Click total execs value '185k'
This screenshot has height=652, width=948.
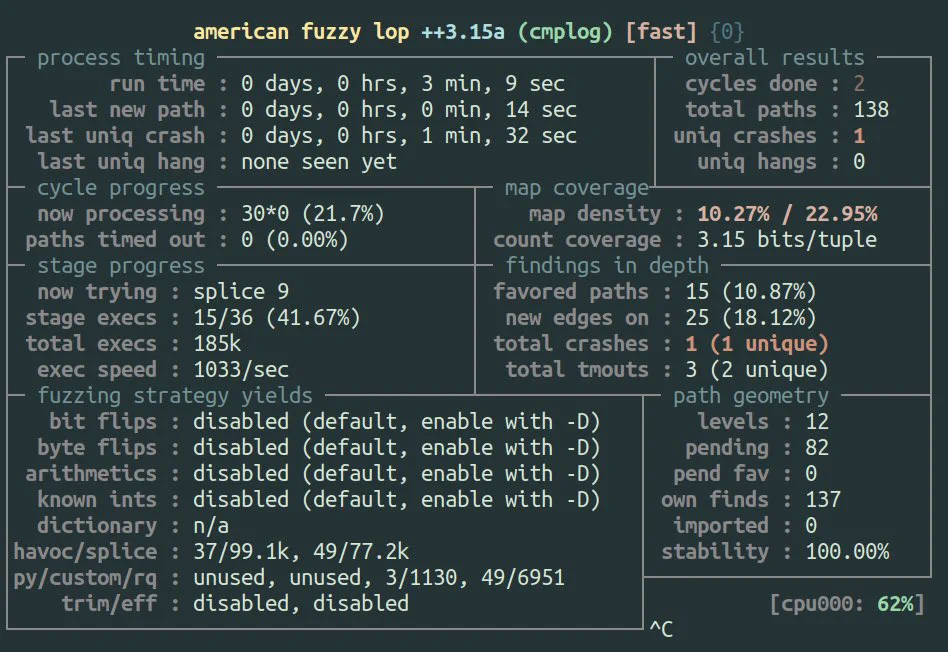click(217, 344)
